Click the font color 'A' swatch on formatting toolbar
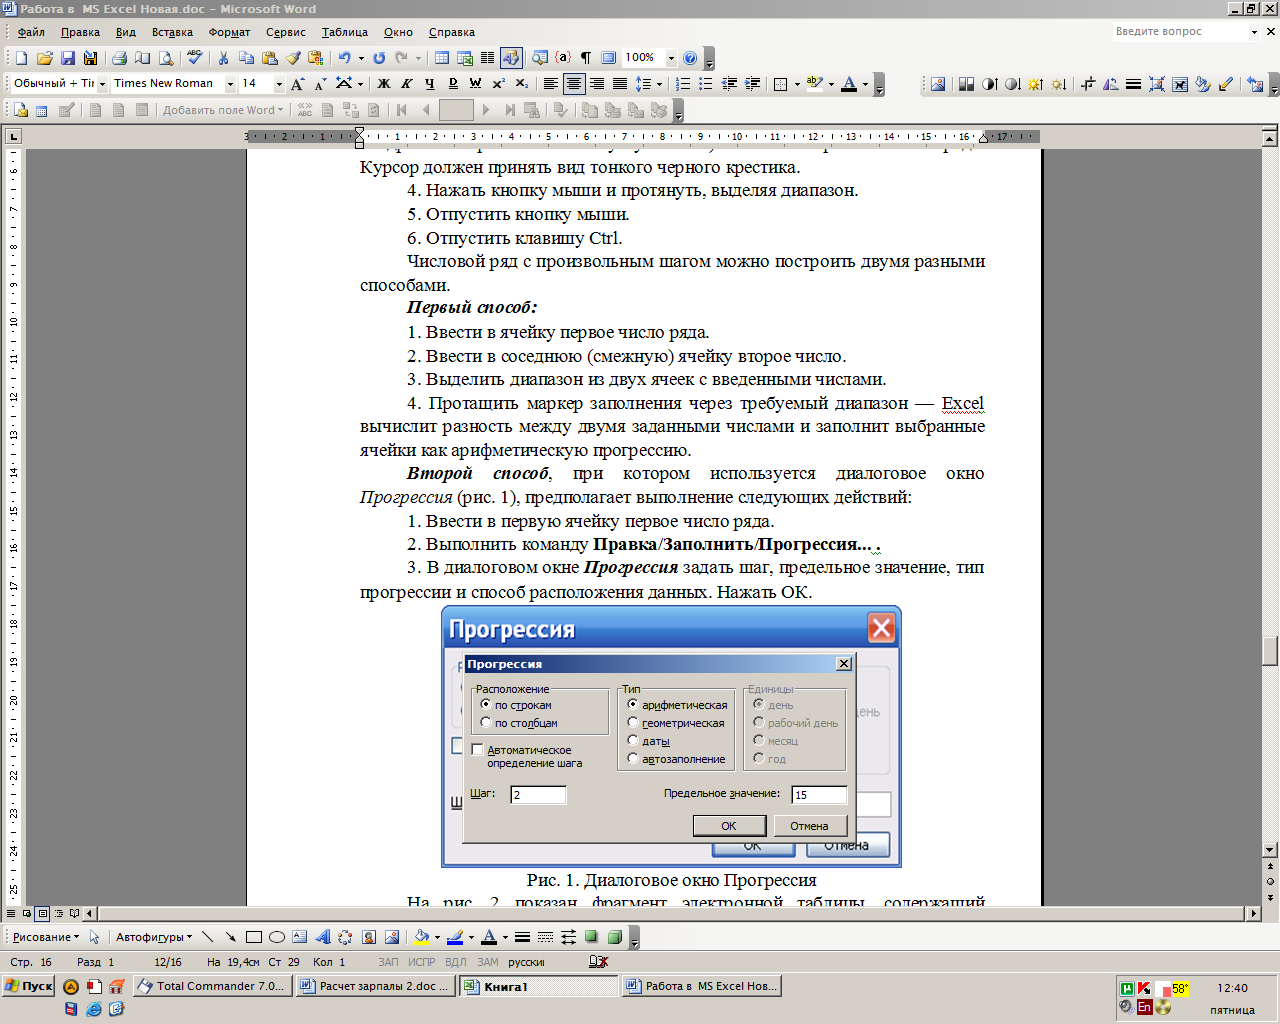 pos(849,84)
